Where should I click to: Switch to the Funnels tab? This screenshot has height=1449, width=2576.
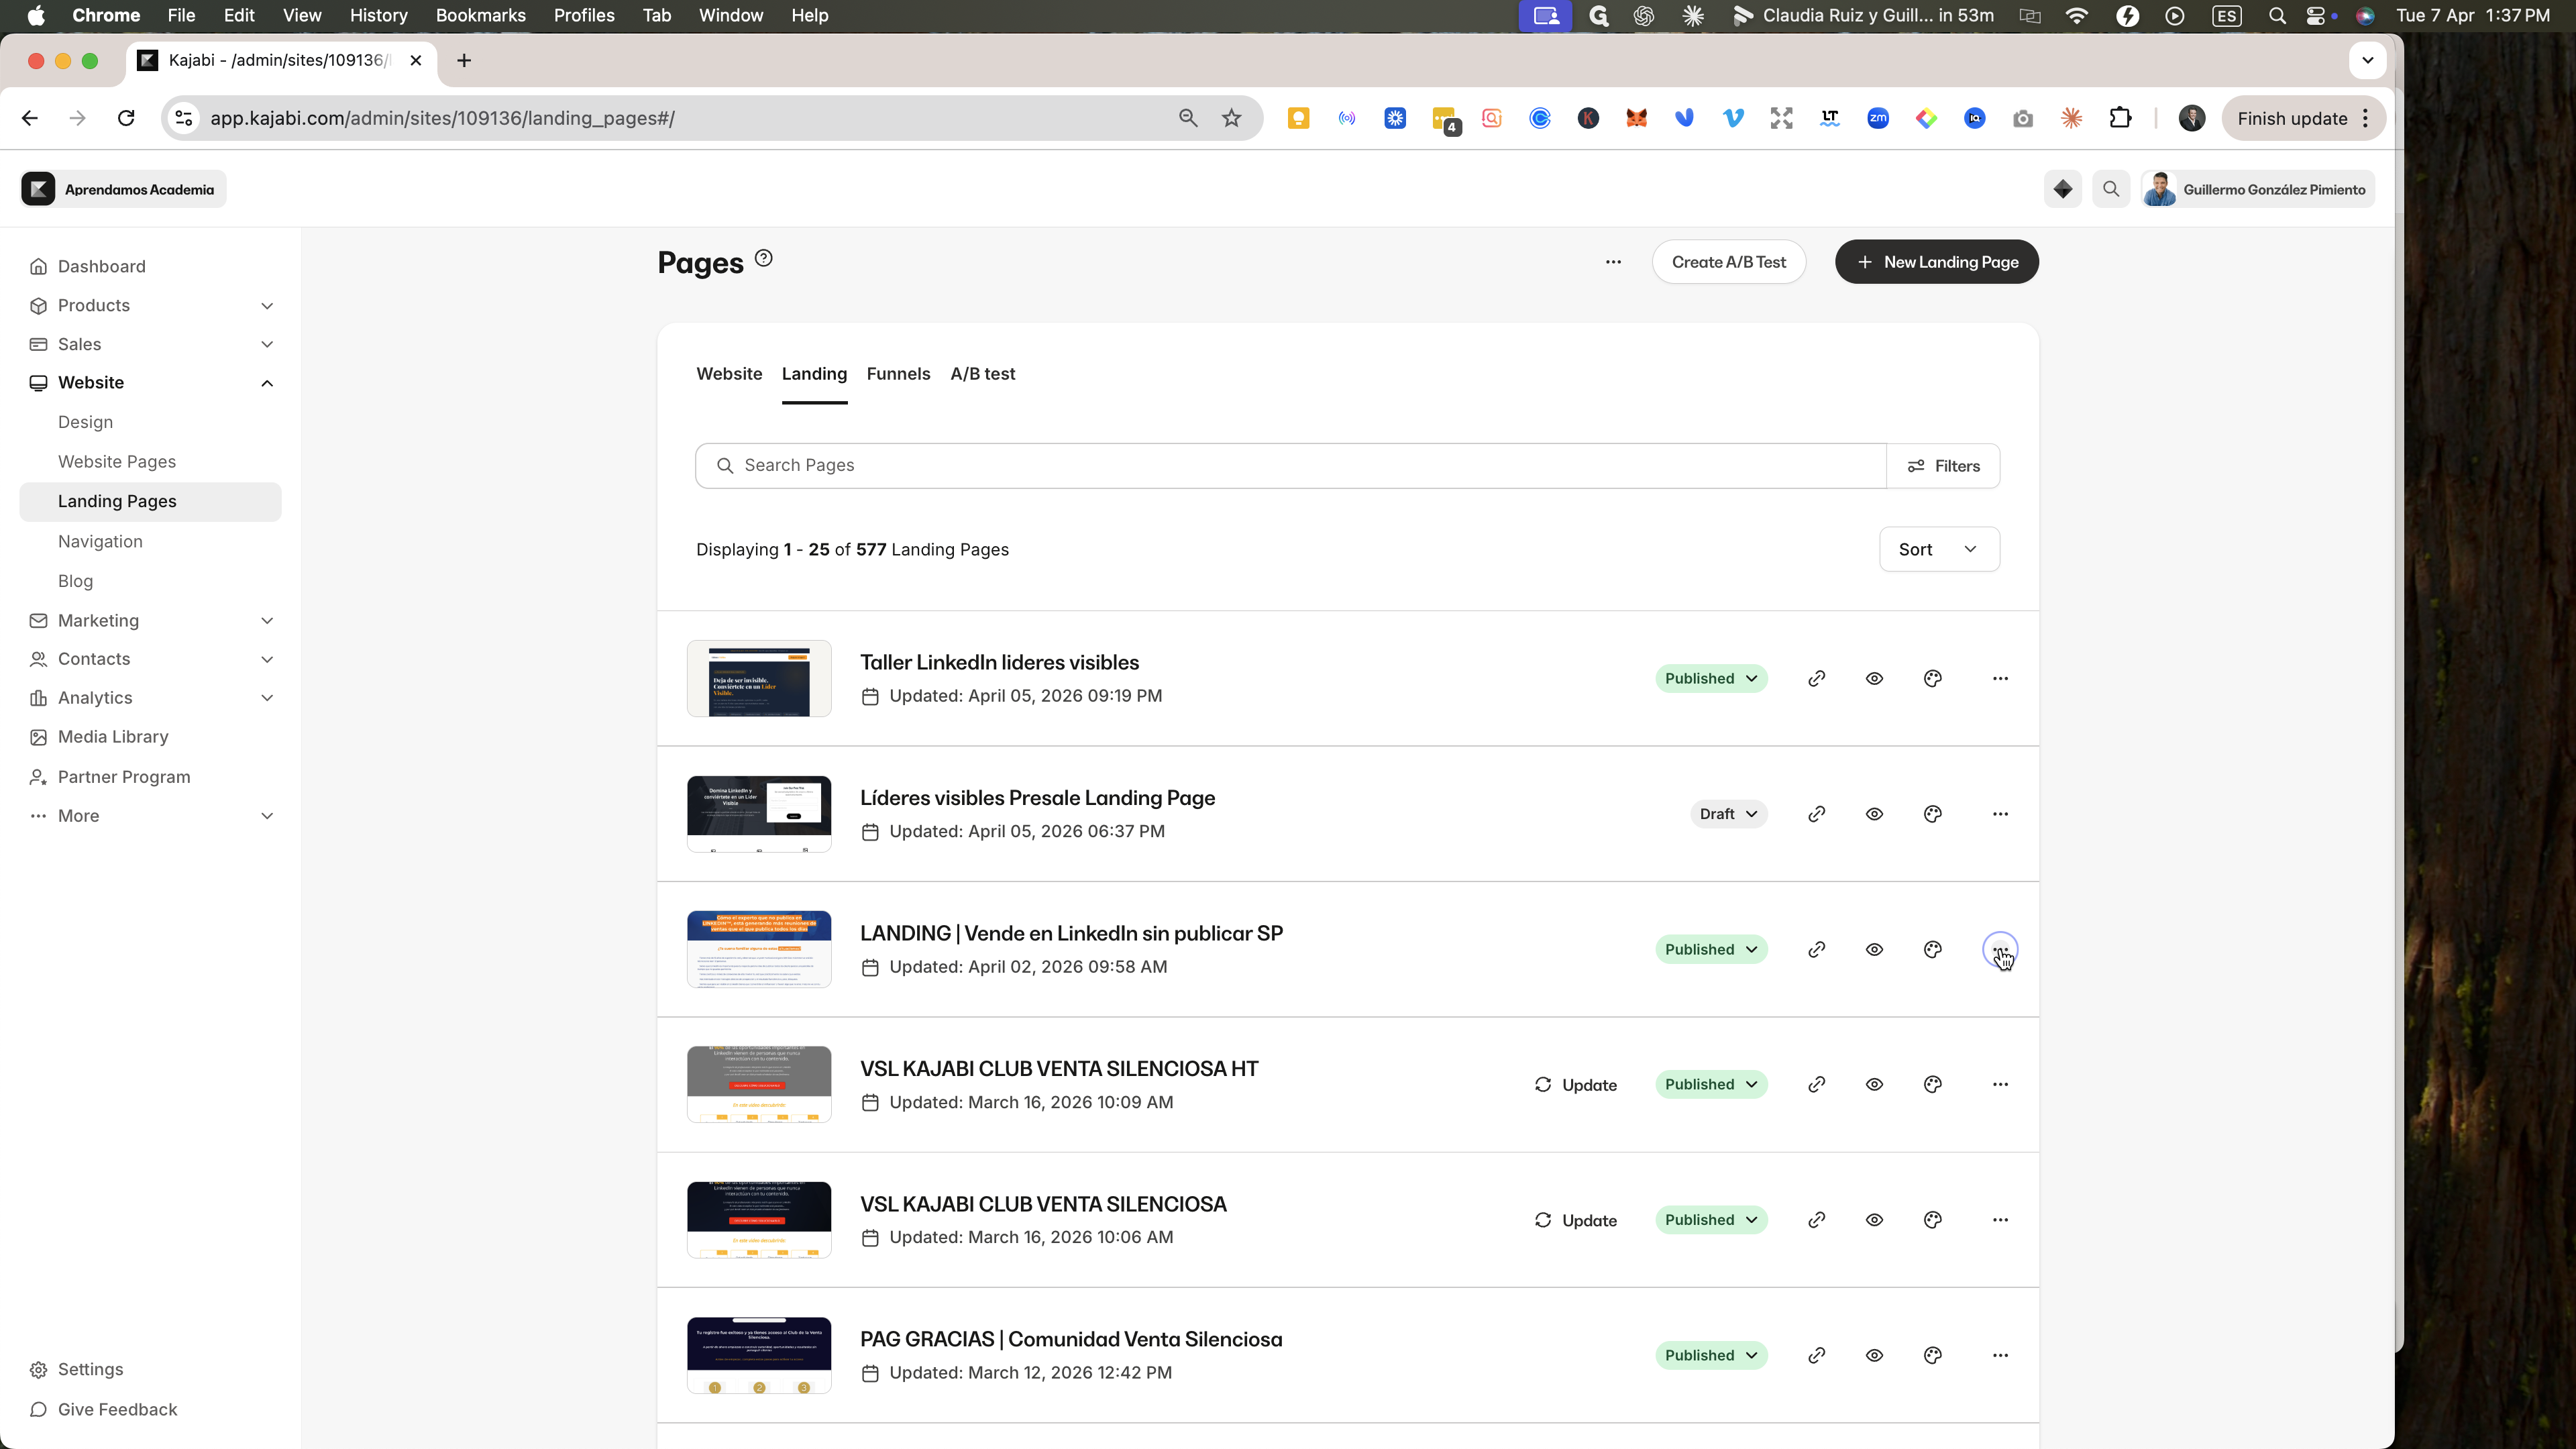(x=898, y=374)
